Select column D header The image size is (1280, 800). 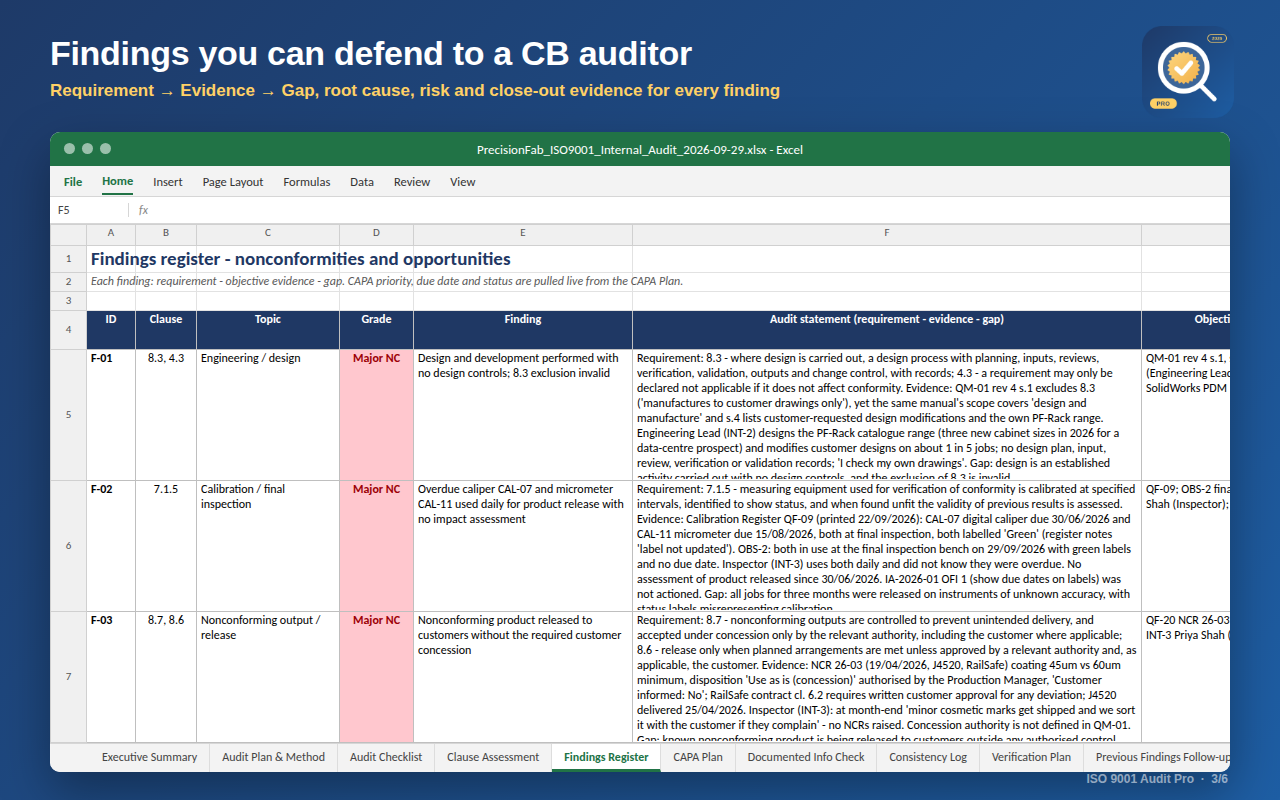pyautogui.click(x=376, y=233)
